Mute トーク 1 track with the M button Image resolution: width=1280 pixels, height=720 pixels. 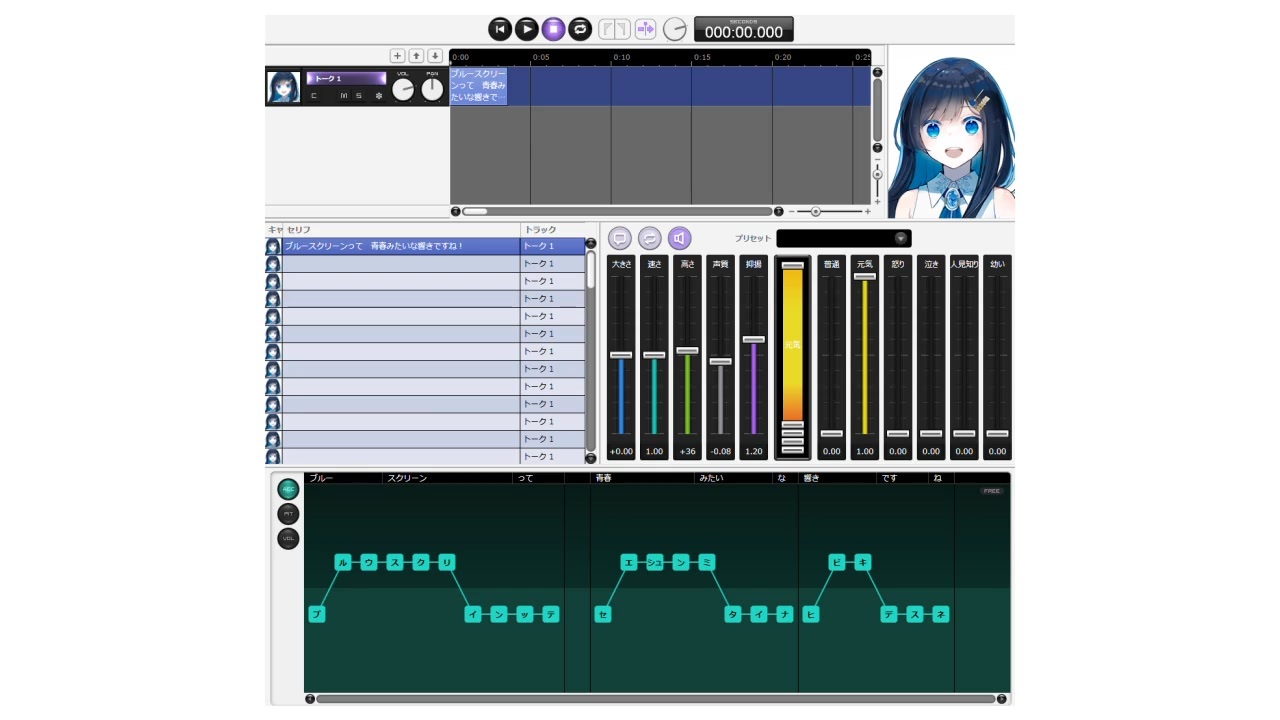(344, 96)
